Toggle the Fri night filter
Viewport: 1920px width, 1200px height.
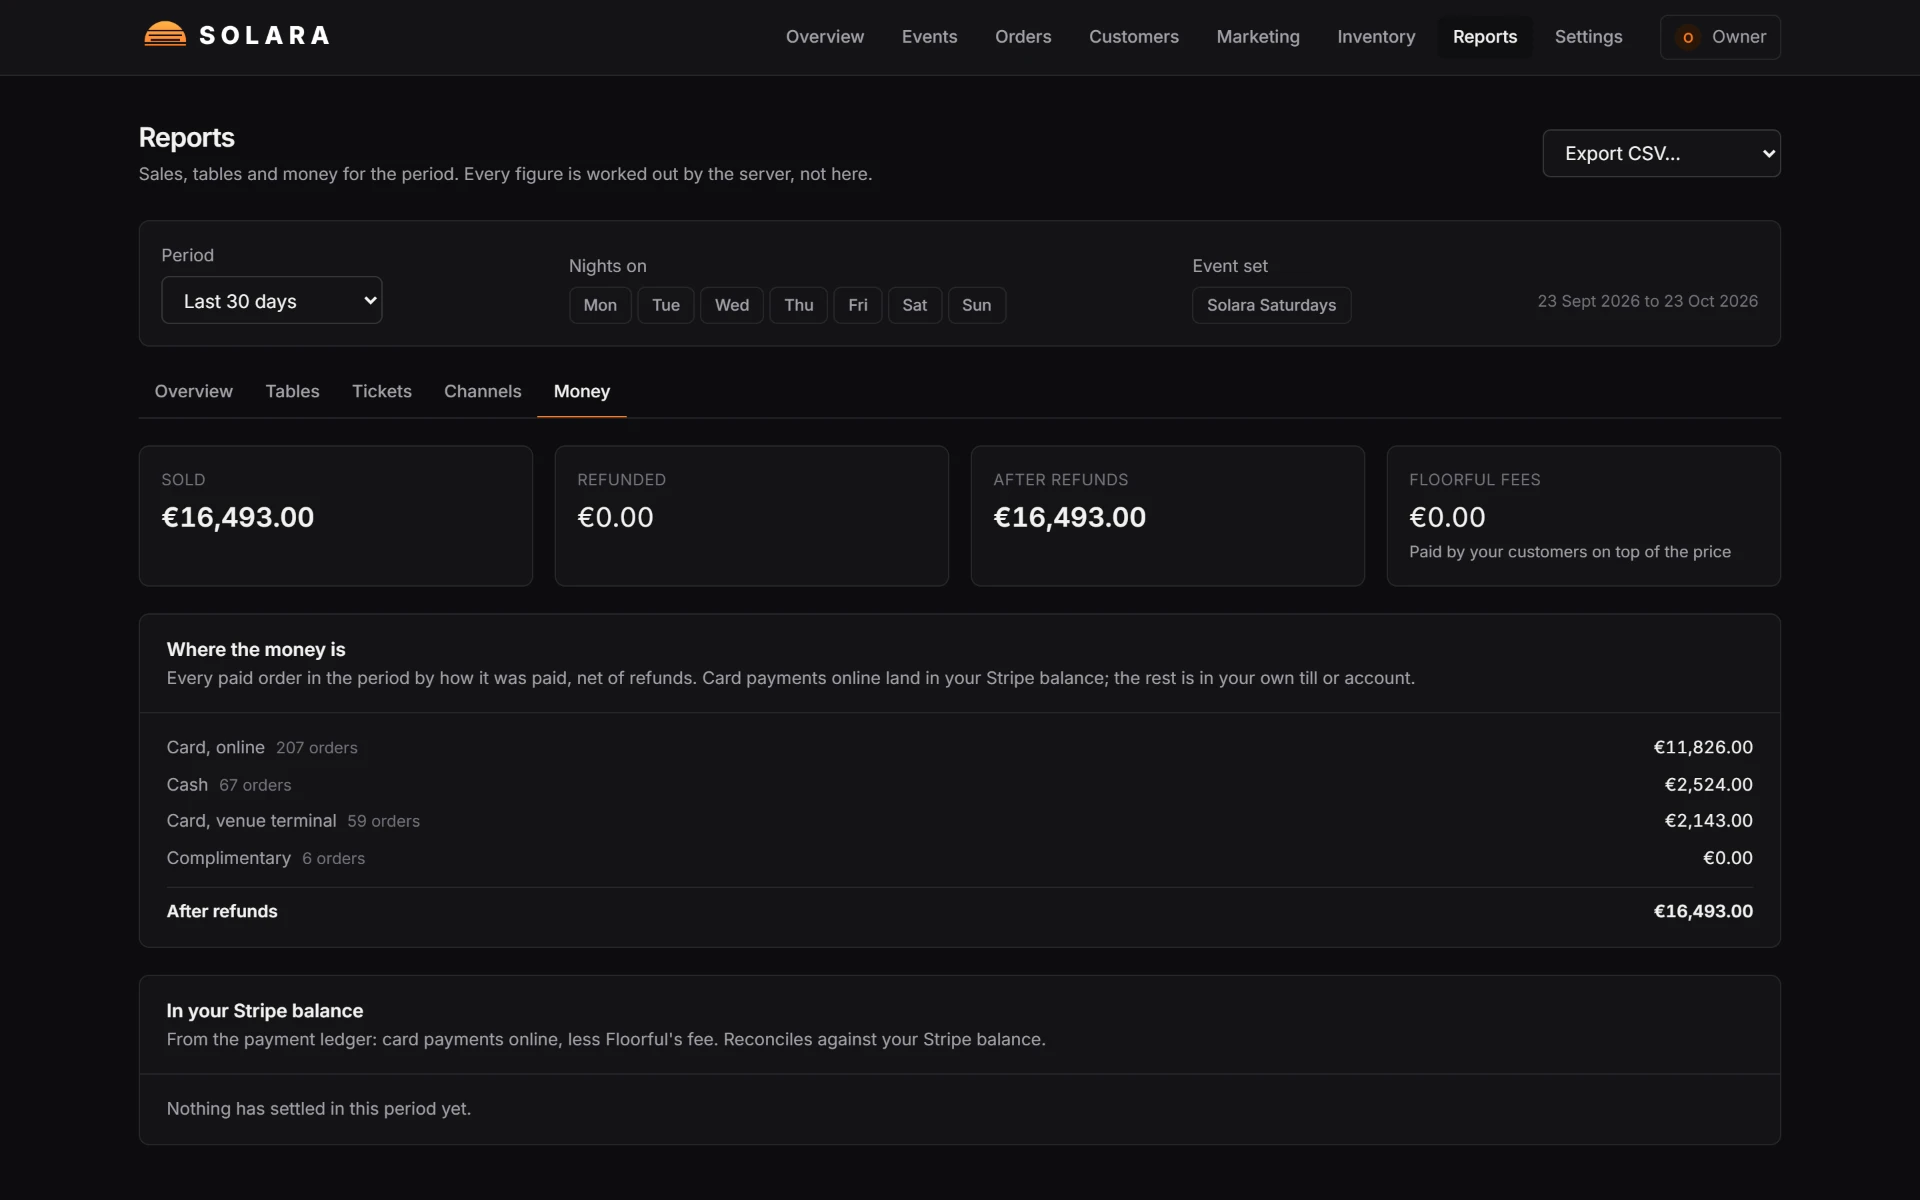tap(858, 305)
